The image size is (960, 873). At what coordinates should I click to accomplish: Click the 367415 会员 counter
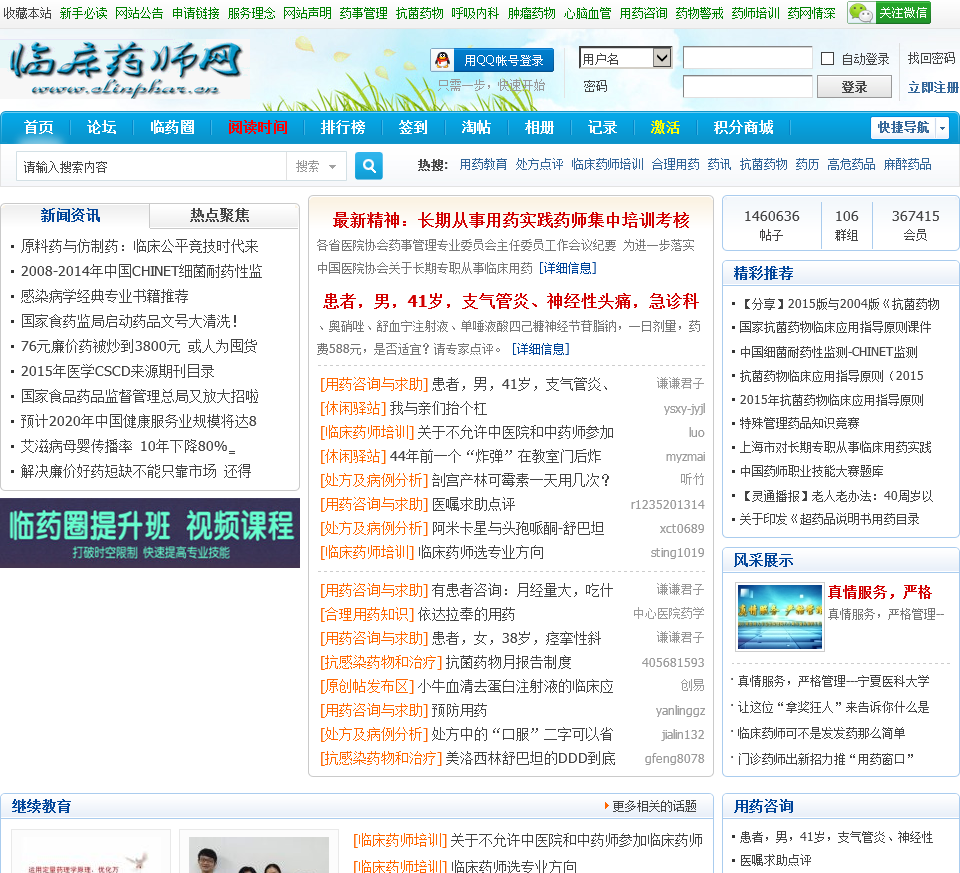tap(915, 225)
